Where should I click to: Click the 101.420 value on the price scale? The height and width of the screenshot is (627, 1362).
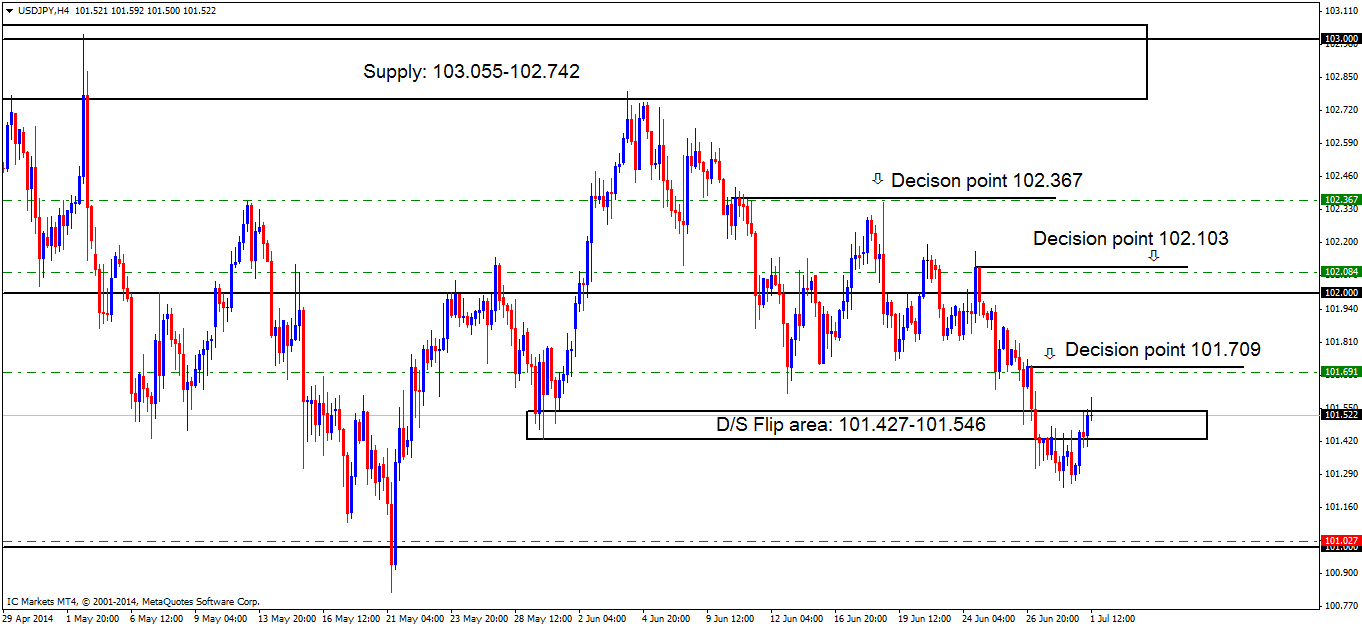click(1340, 440)
